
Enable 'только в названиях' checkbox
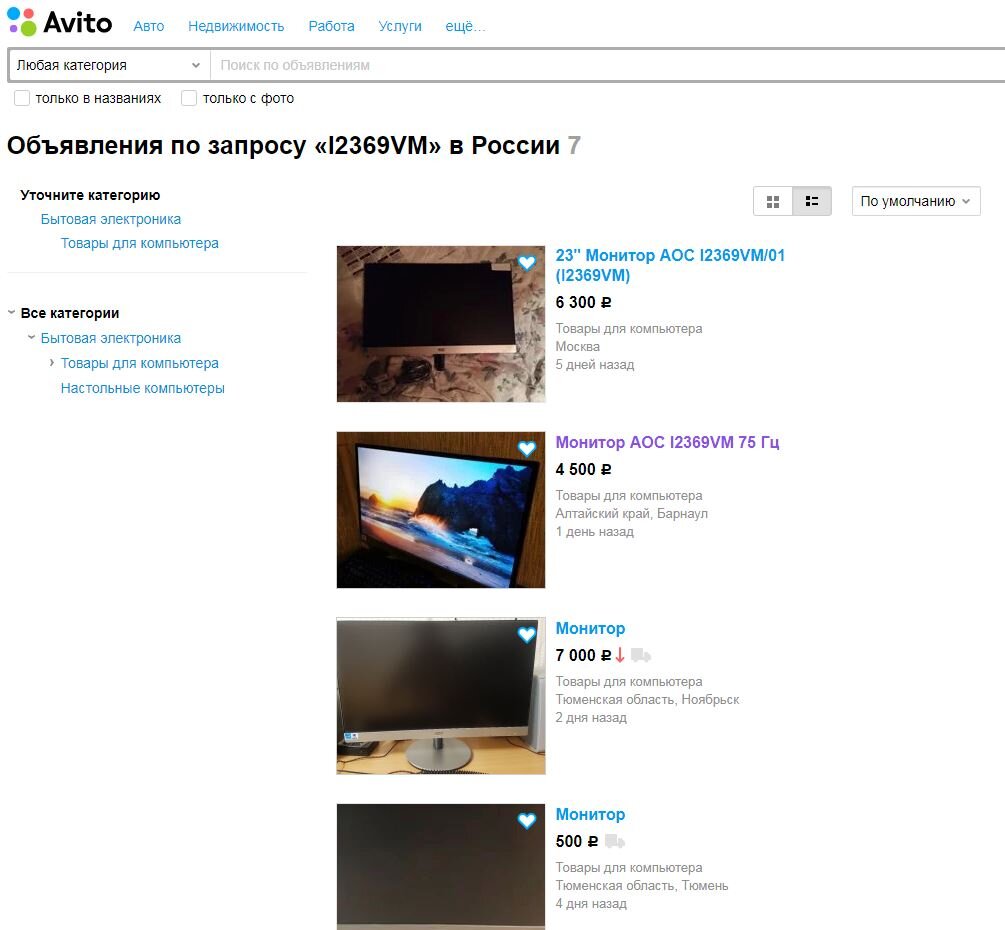pyautogui.click(x=22, y=98)
